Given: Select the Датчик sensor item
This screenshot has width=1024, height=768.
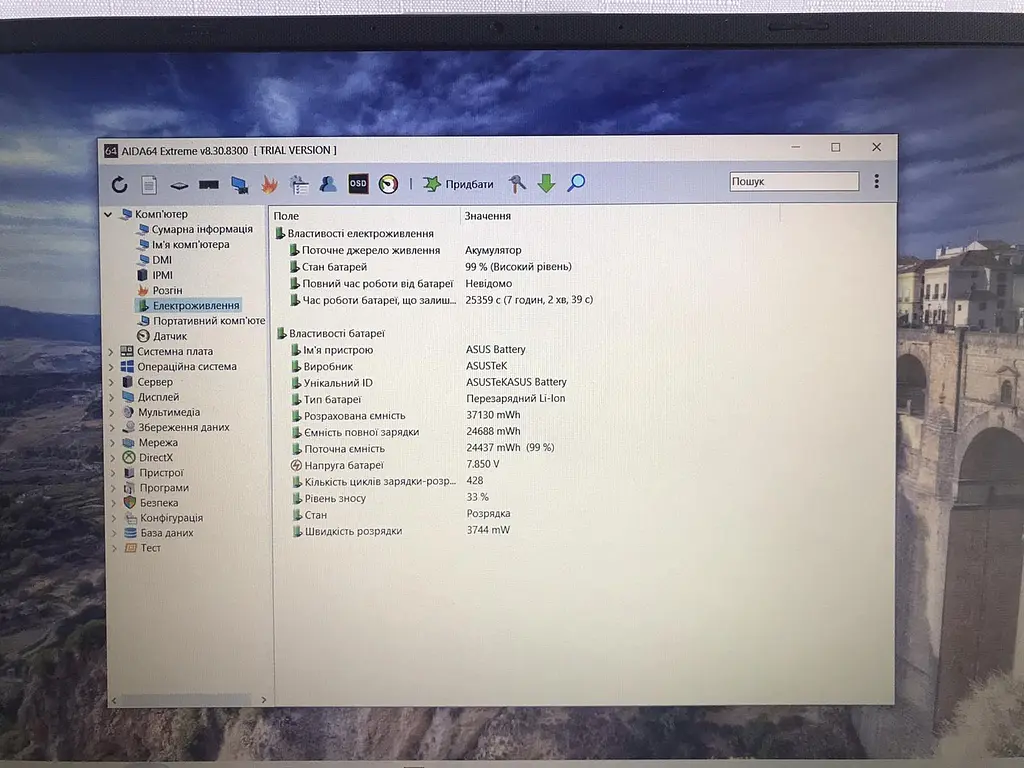Looking at the screenshot, I should 170,336.
